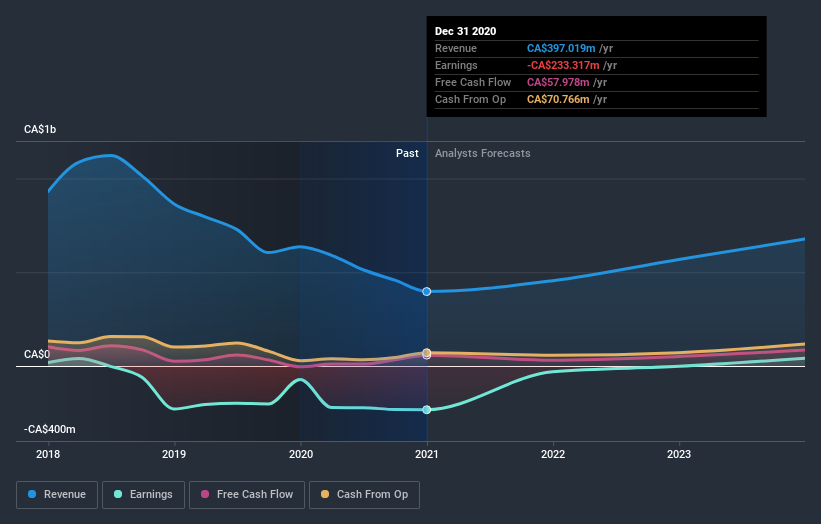The image size is (821, 524).
Task: Click the Revenue row label in tooltip
Action: click(x=456, y=48)
